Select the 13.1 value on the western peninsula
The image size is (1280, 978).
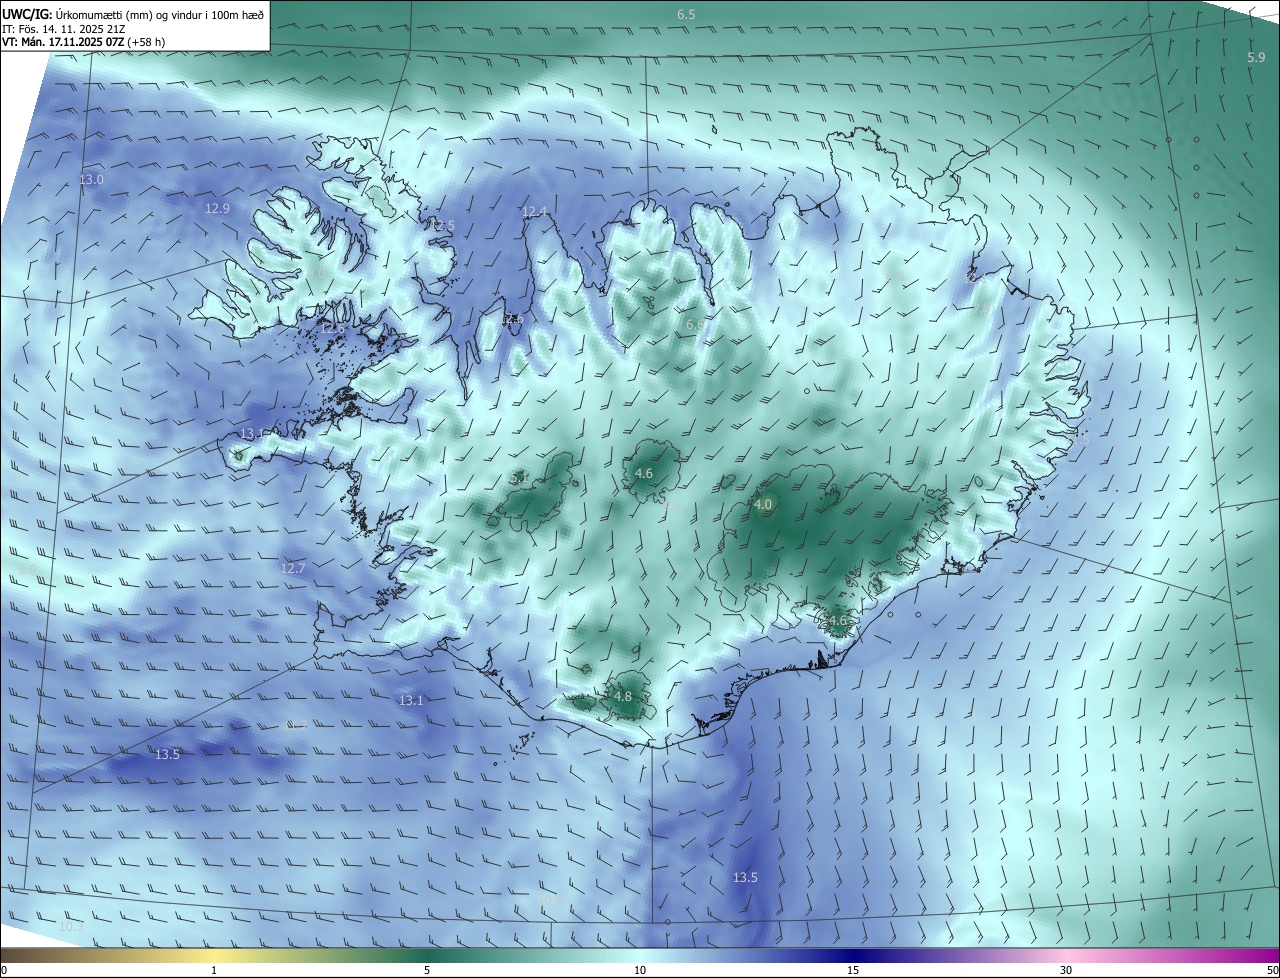click(251, 434)
